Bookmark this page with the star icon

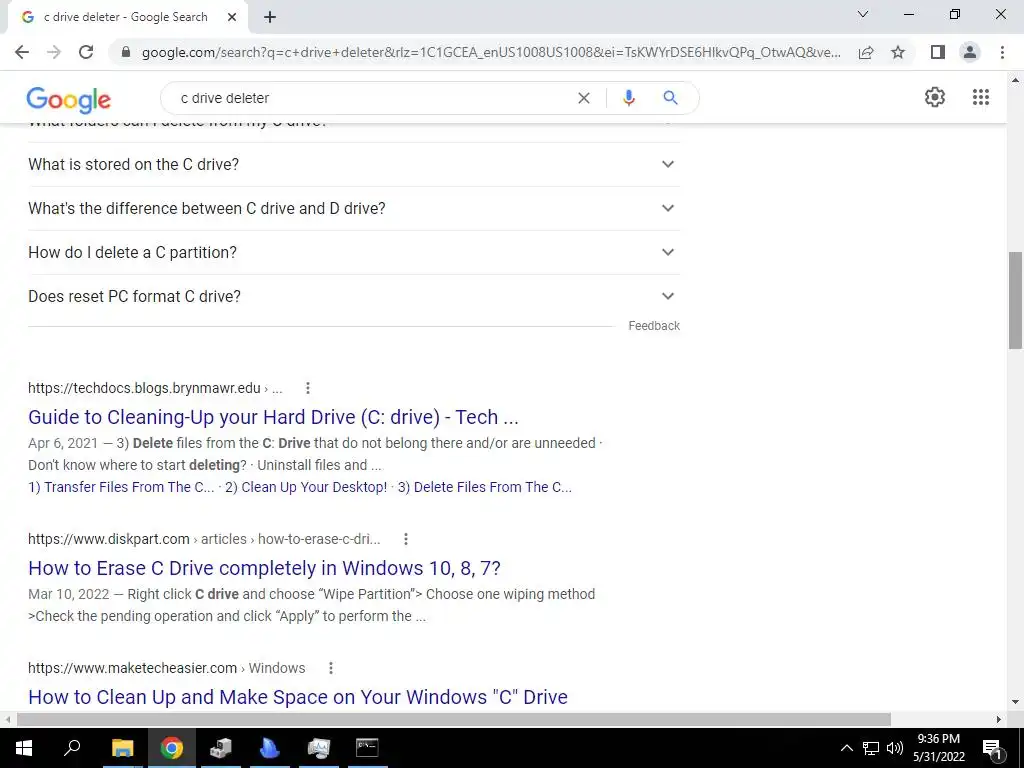[898, 52]
